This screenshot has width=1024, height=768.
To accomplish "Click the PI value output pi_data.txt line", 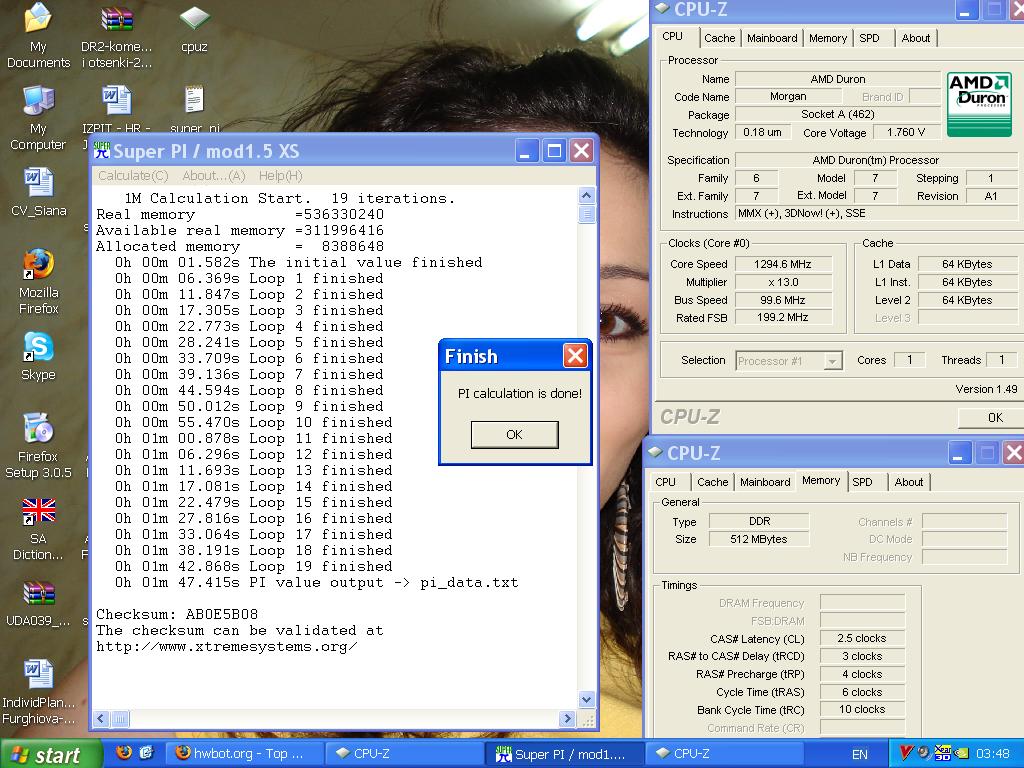I will (316, 583).
